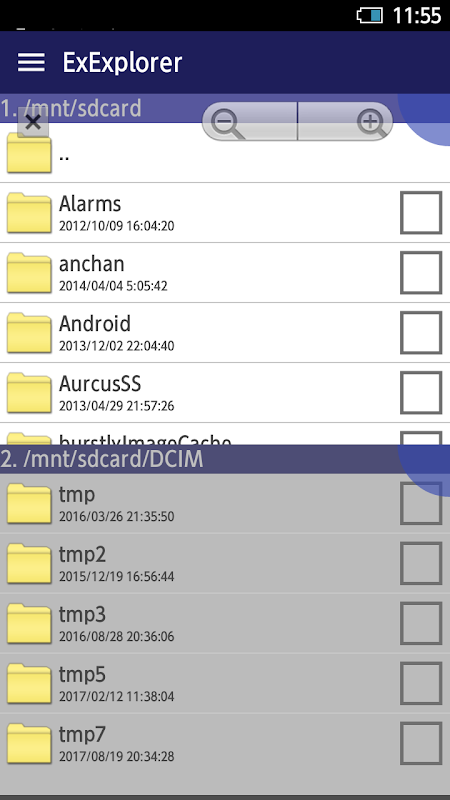Open the tmp folder entry

[225, 504]
